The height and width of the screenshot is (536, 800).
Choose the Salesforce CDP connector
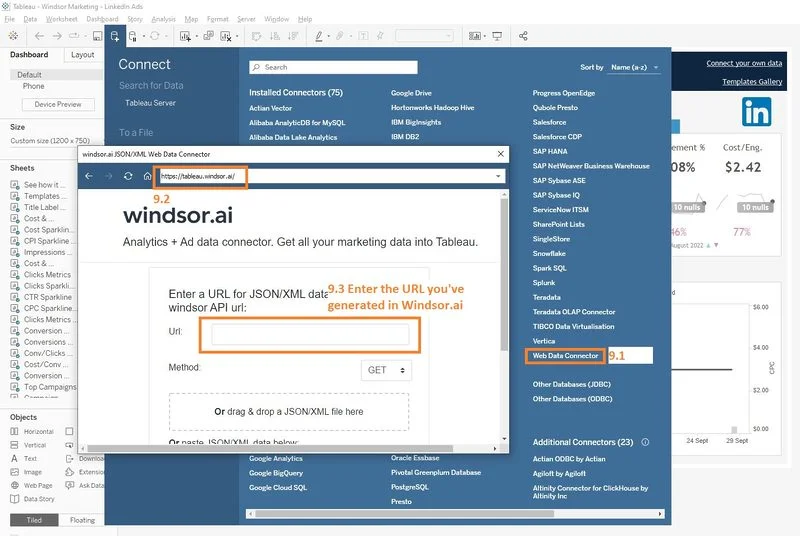point(557,137)
